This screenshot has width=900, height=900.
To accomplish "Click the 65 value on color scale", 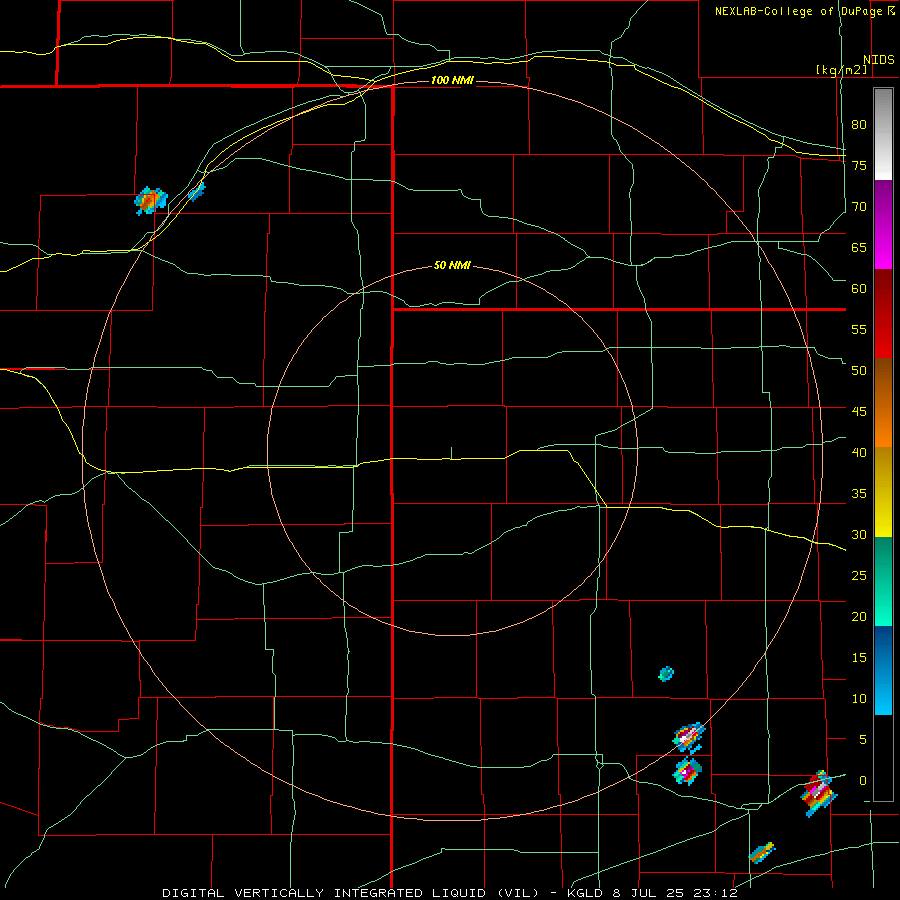I will 859,247.
